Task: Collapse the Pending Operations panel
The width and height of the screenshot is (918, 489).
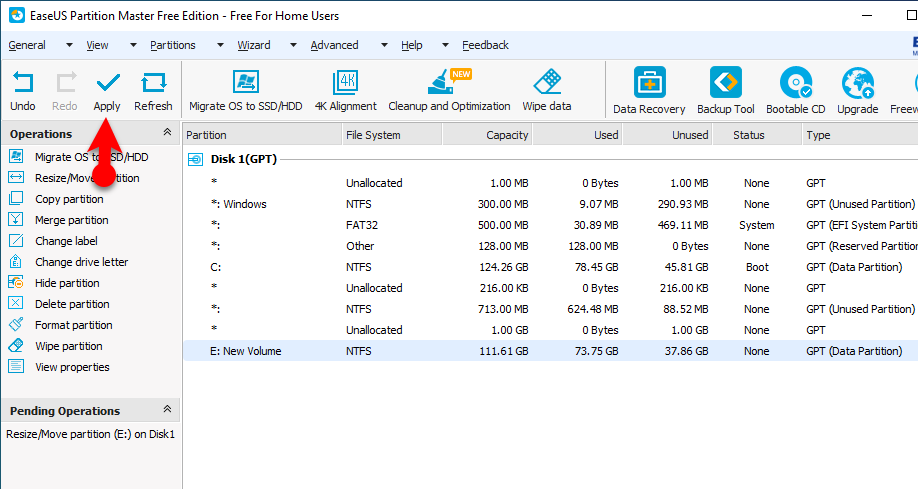Action: point(167,410)
